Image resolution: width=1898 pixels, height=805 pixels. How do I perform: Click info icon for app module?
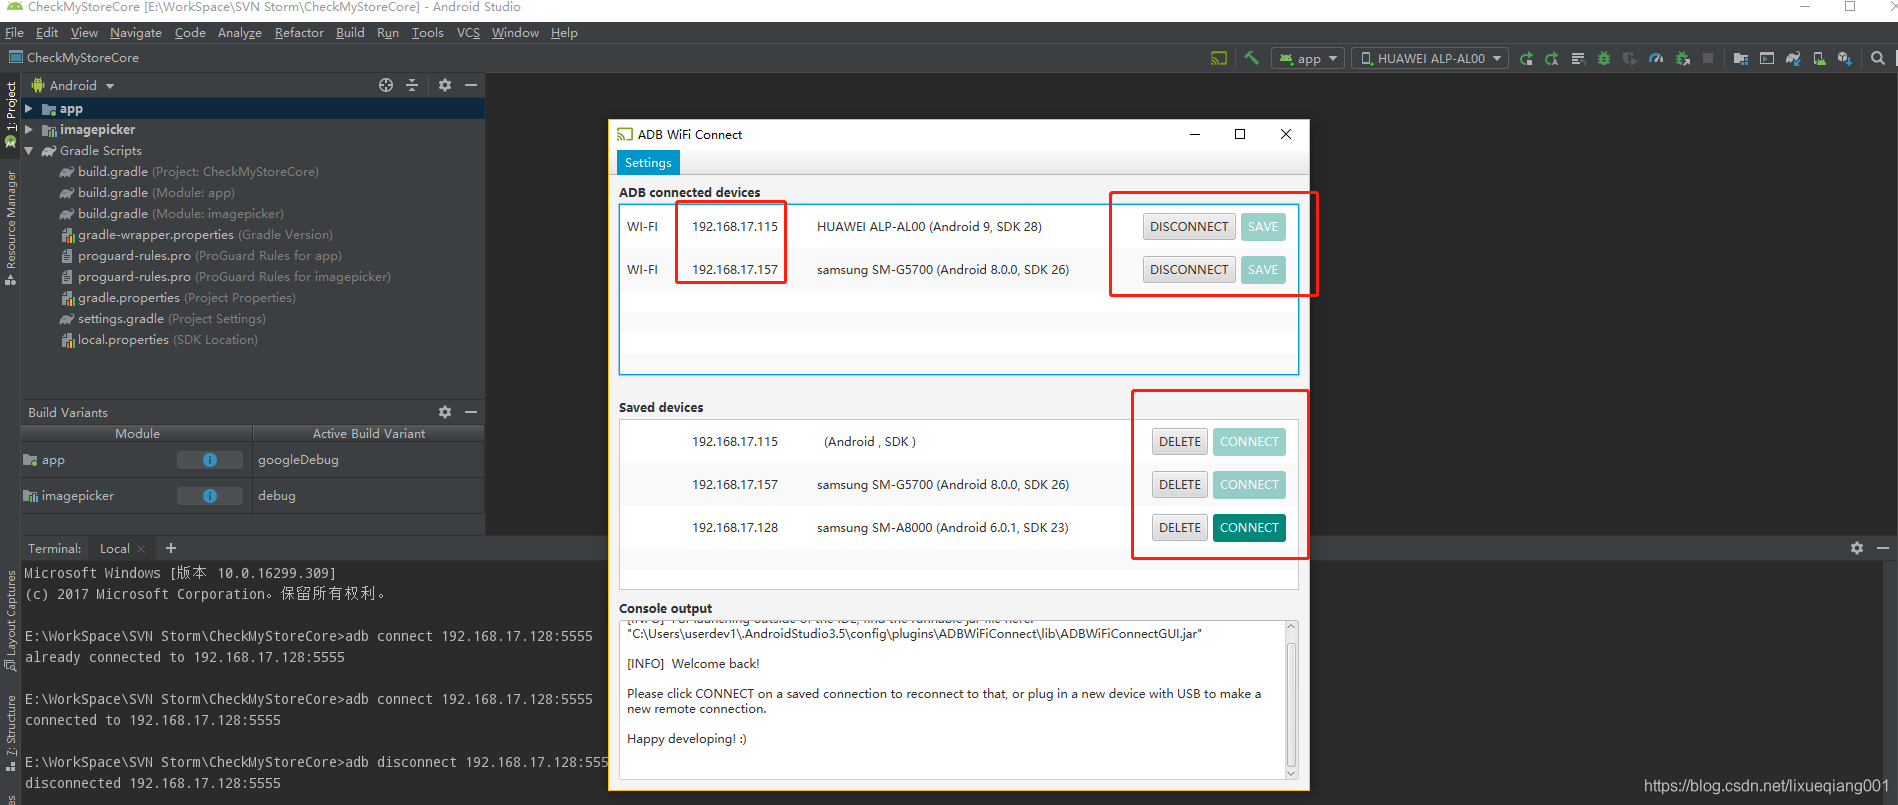pos(210,460)
